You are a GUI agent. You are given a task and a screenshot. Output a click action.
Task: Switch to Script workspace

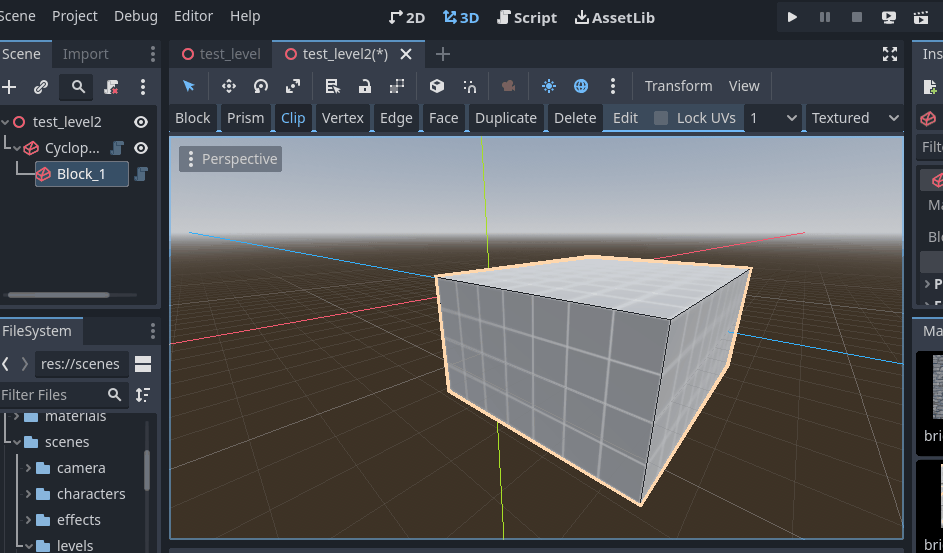click(x=527, y=17)
